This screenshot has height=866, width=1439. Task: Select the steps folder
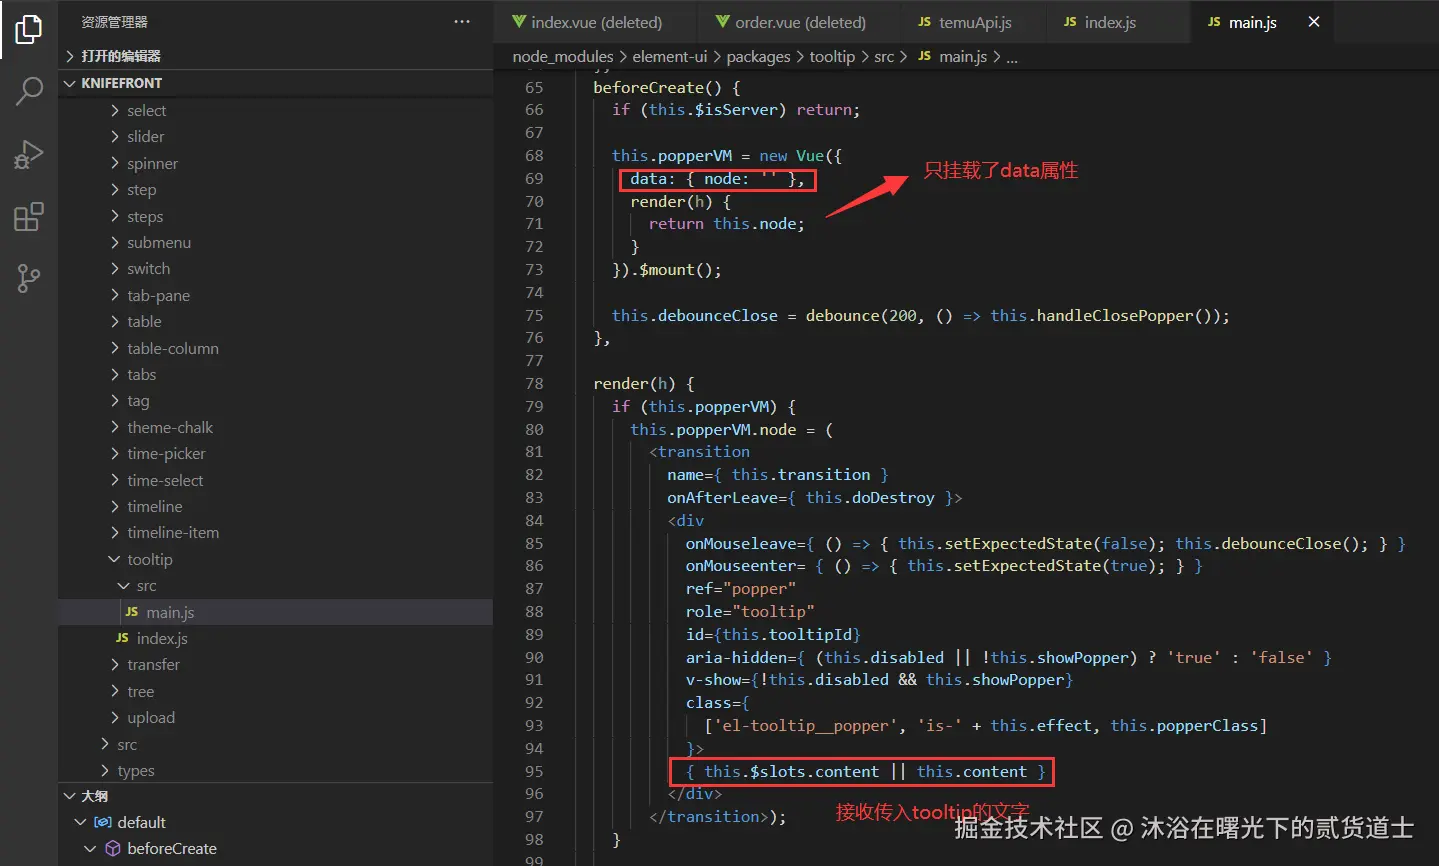(275, 216)
